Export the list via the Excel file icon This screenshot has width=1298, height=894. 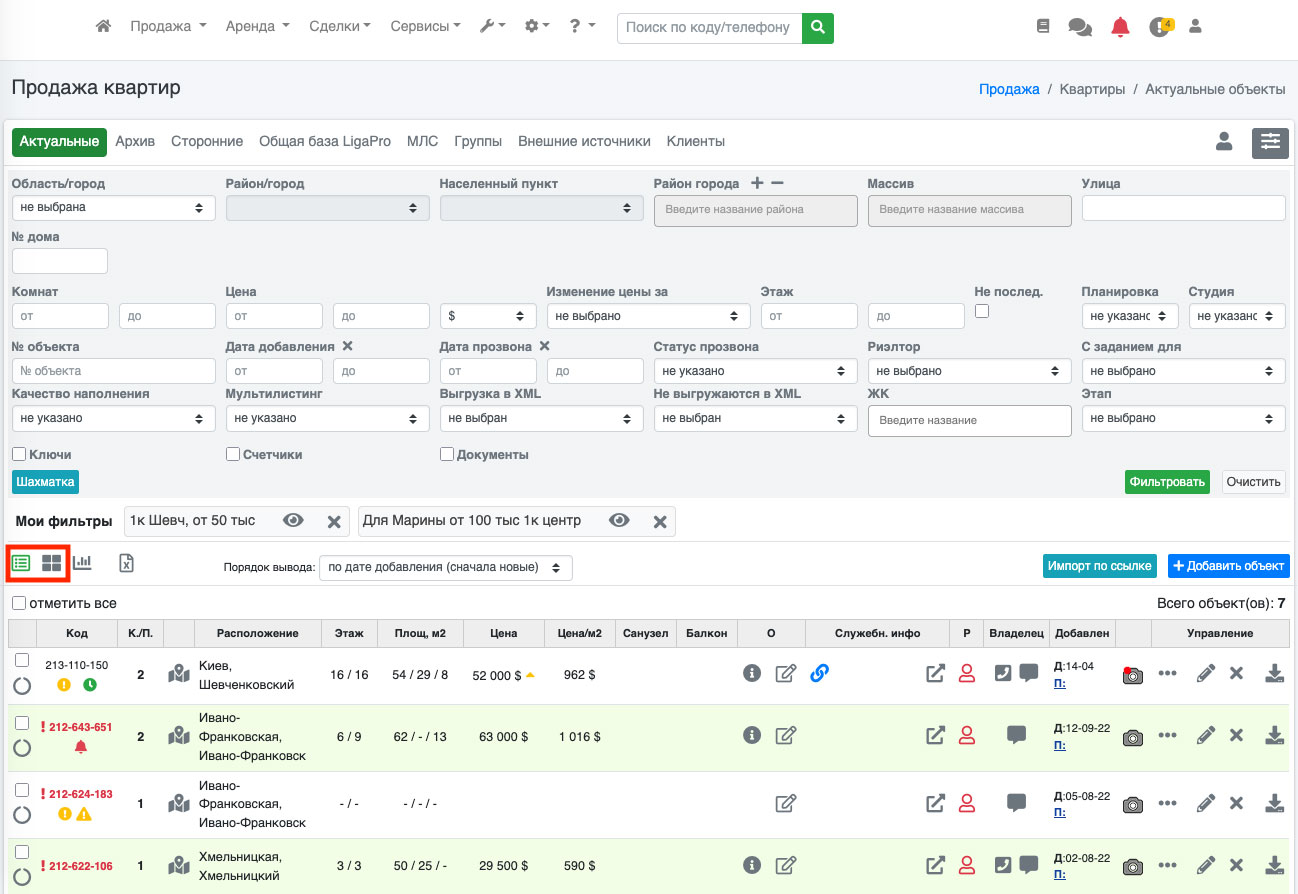127,563
